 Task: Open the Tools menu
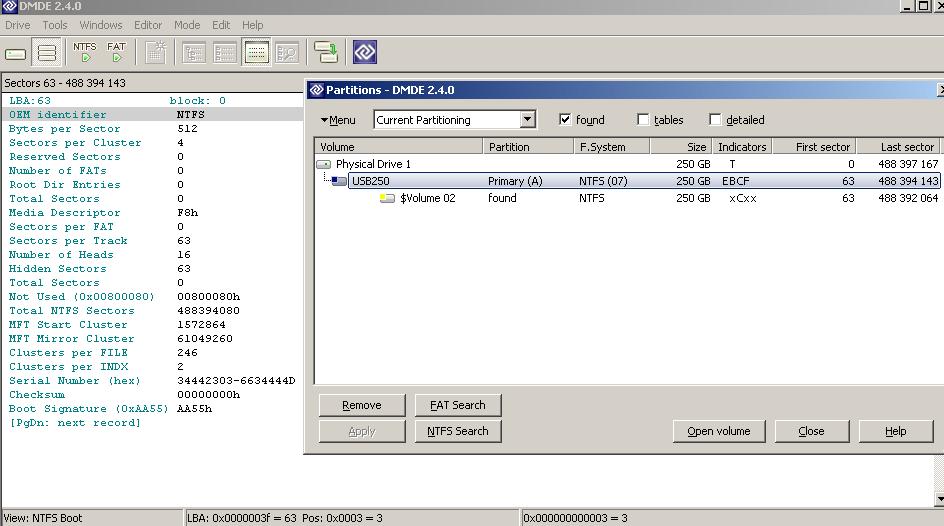pos(55,25)
